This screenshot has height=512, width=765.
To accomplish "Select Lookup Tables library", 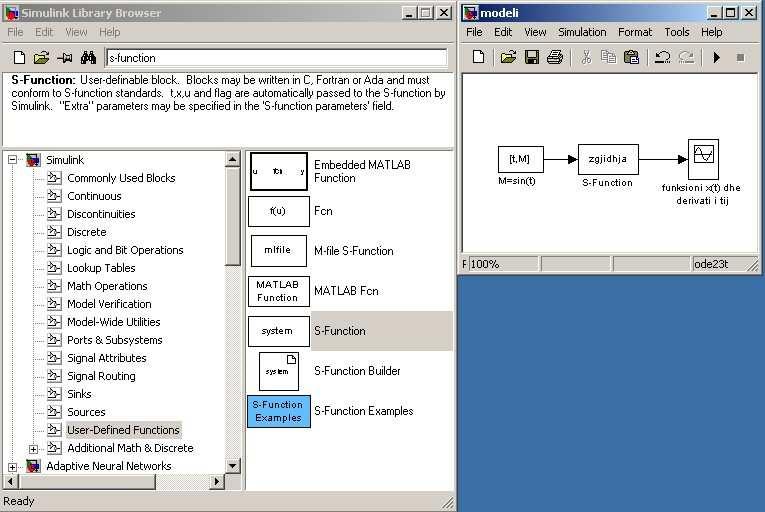I will [101, 268].
